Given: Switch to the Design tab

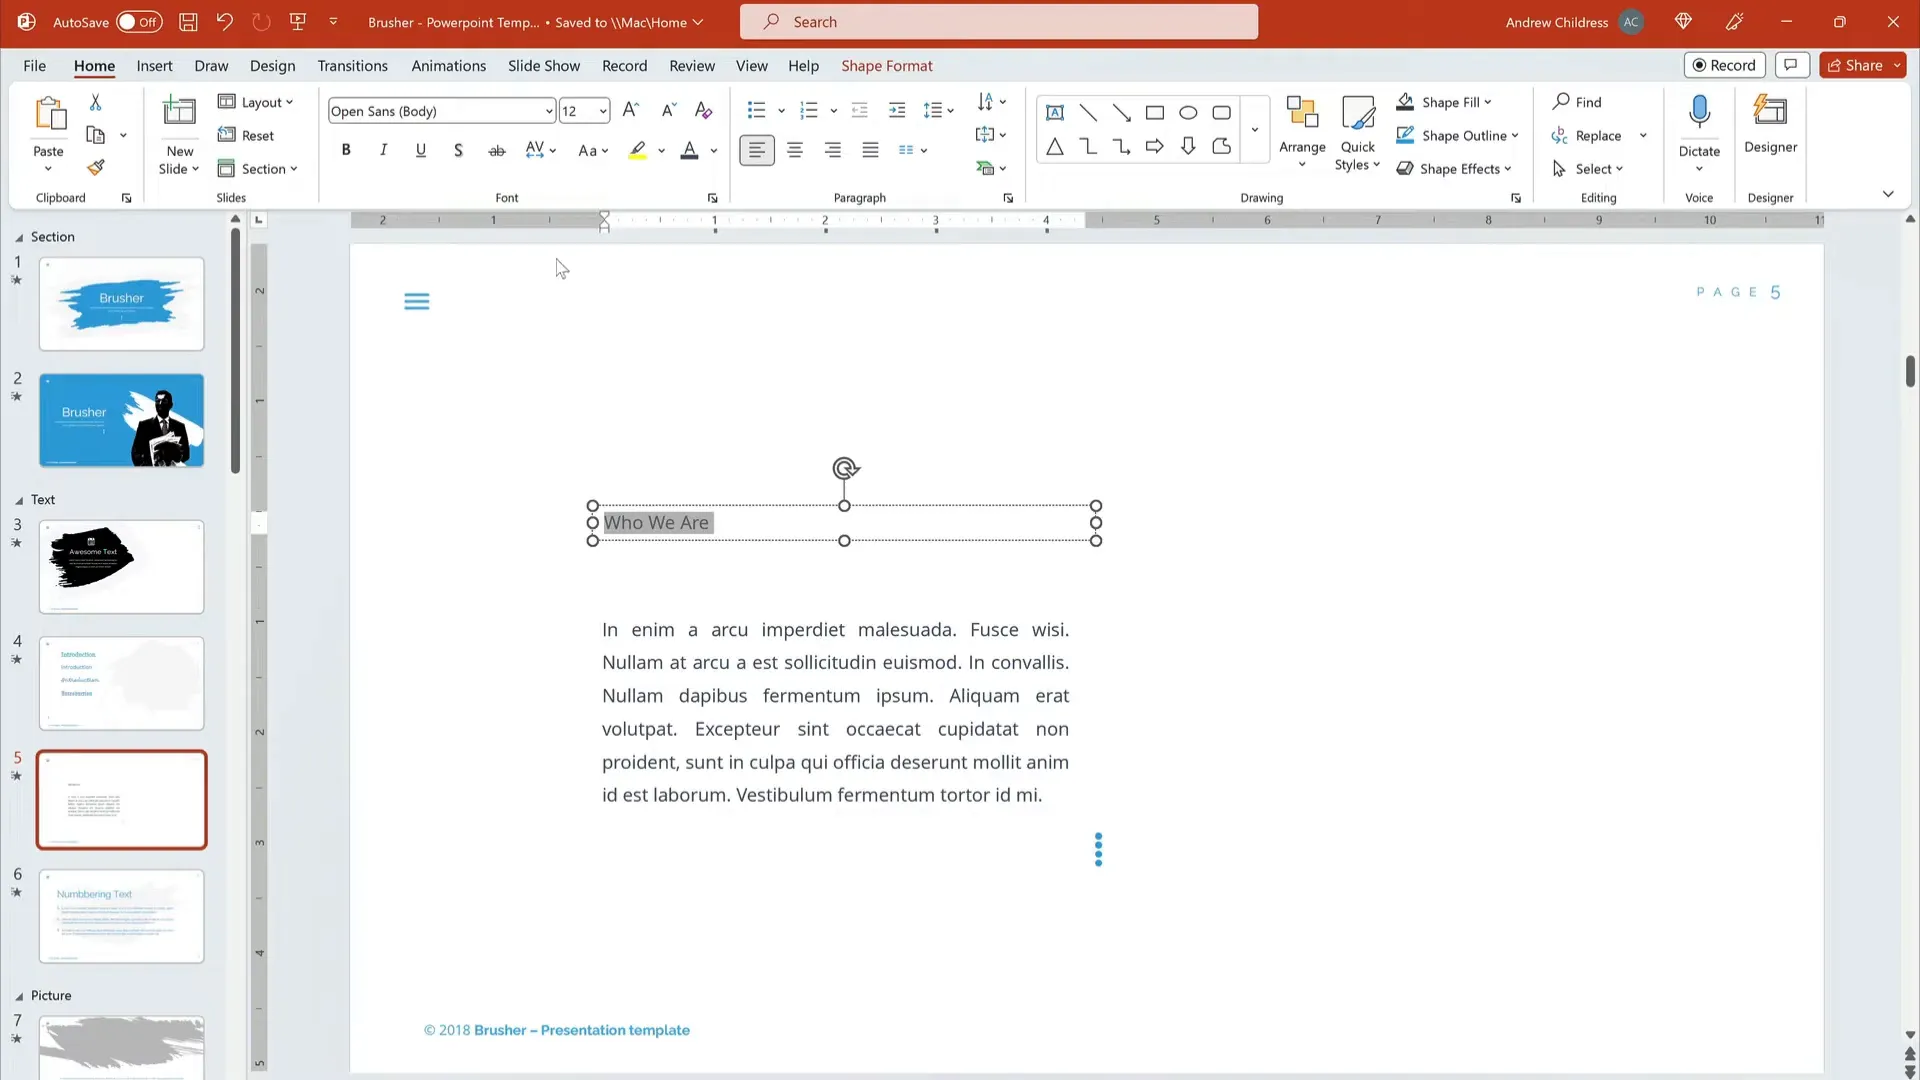Looking at the screenshot, I should (x=272, y=65).
